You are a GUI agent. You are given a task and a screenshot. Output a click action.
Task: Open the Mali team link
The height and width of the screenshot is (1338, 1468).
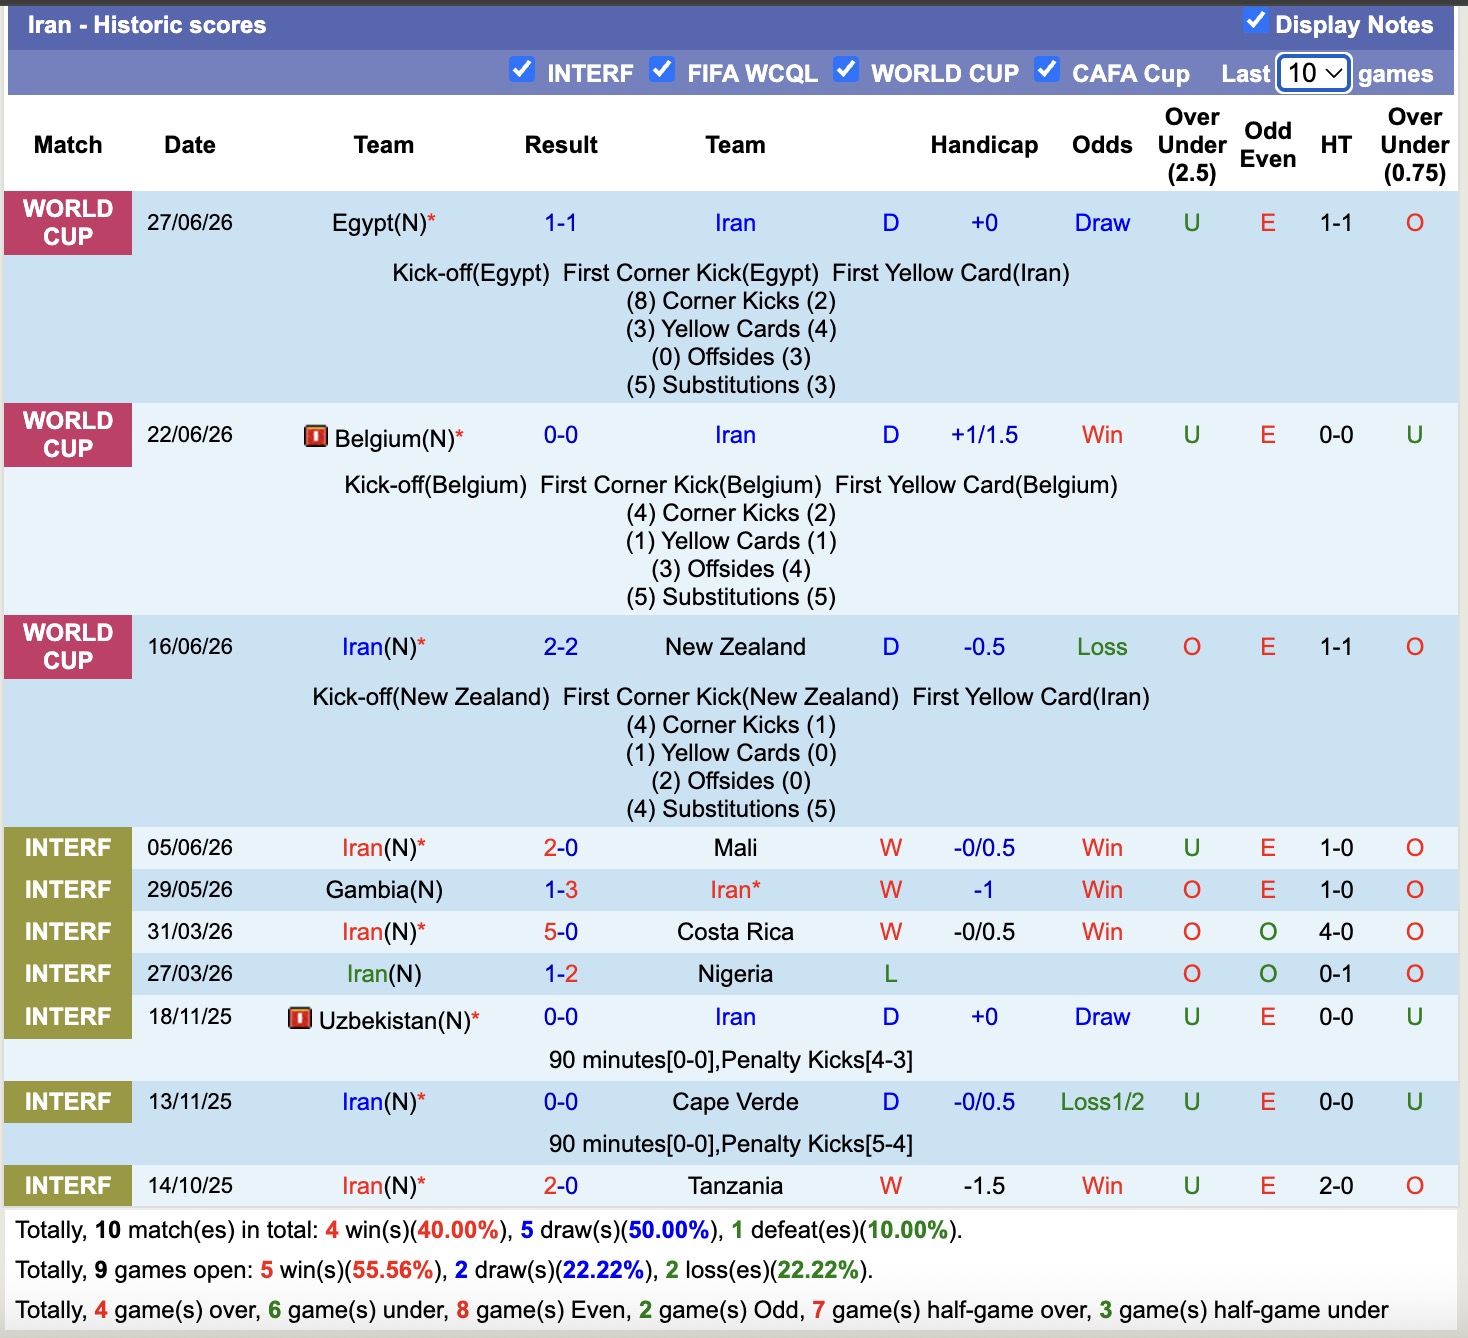click(735, 848)
